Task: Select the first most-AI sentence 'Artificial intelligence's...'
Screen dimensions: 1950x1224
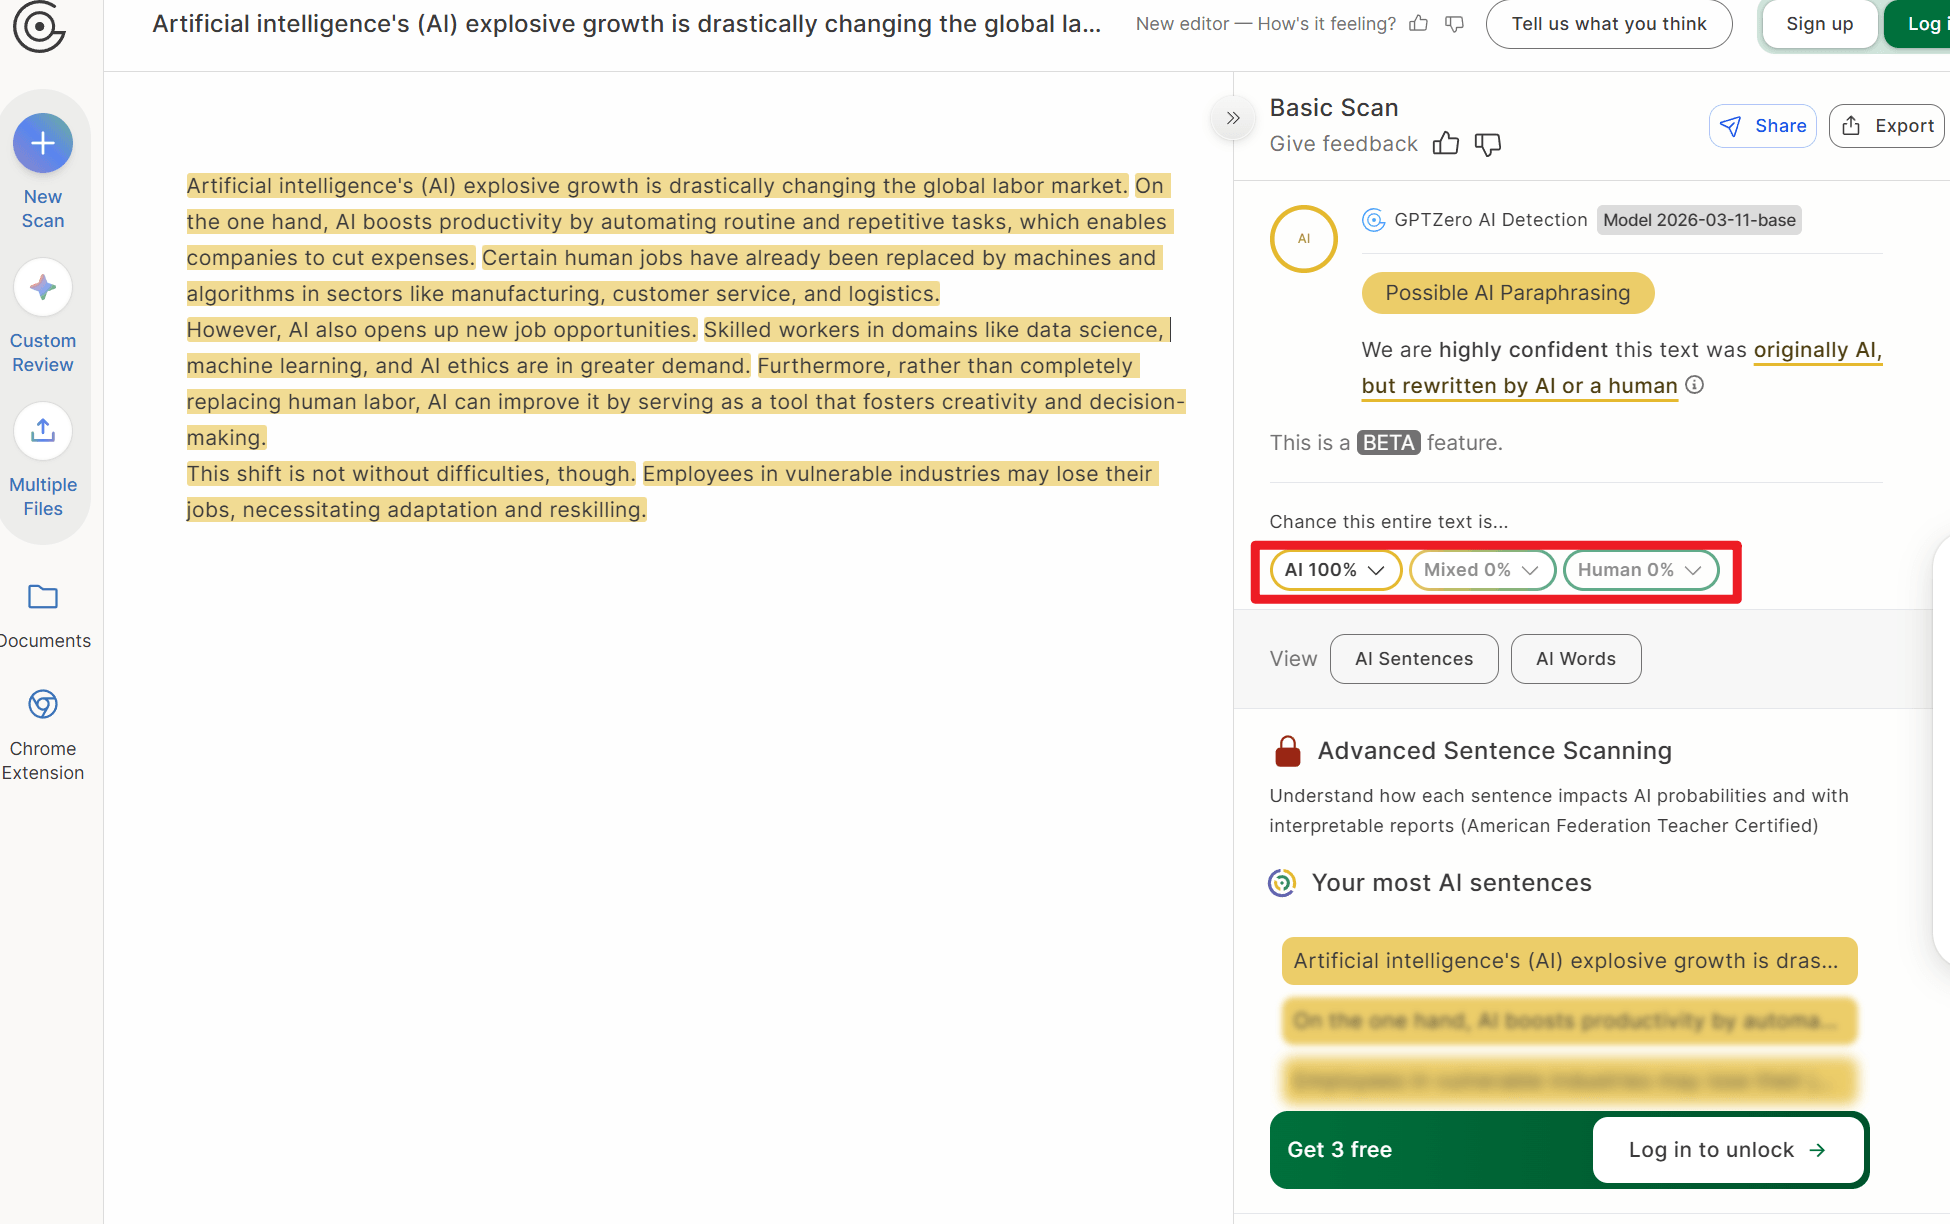Action: click(x=1569, y=961)
